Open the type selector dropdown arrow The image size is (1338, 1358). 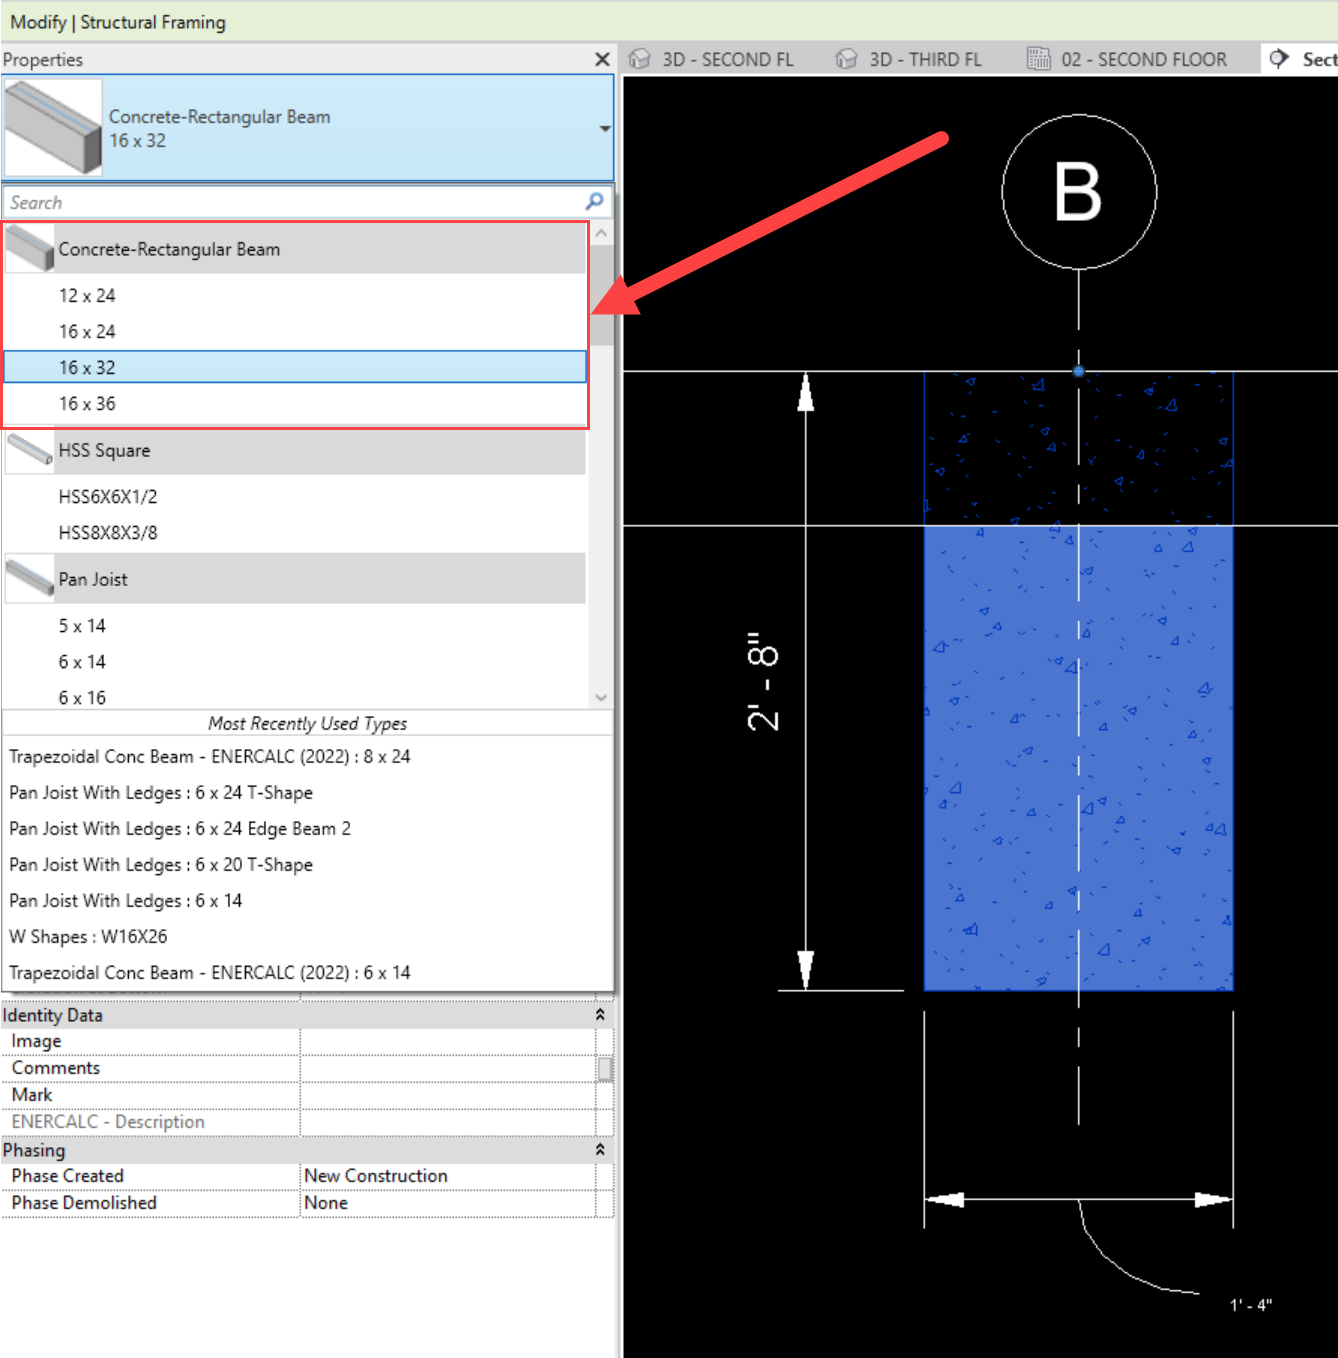[x=604, y=129]
